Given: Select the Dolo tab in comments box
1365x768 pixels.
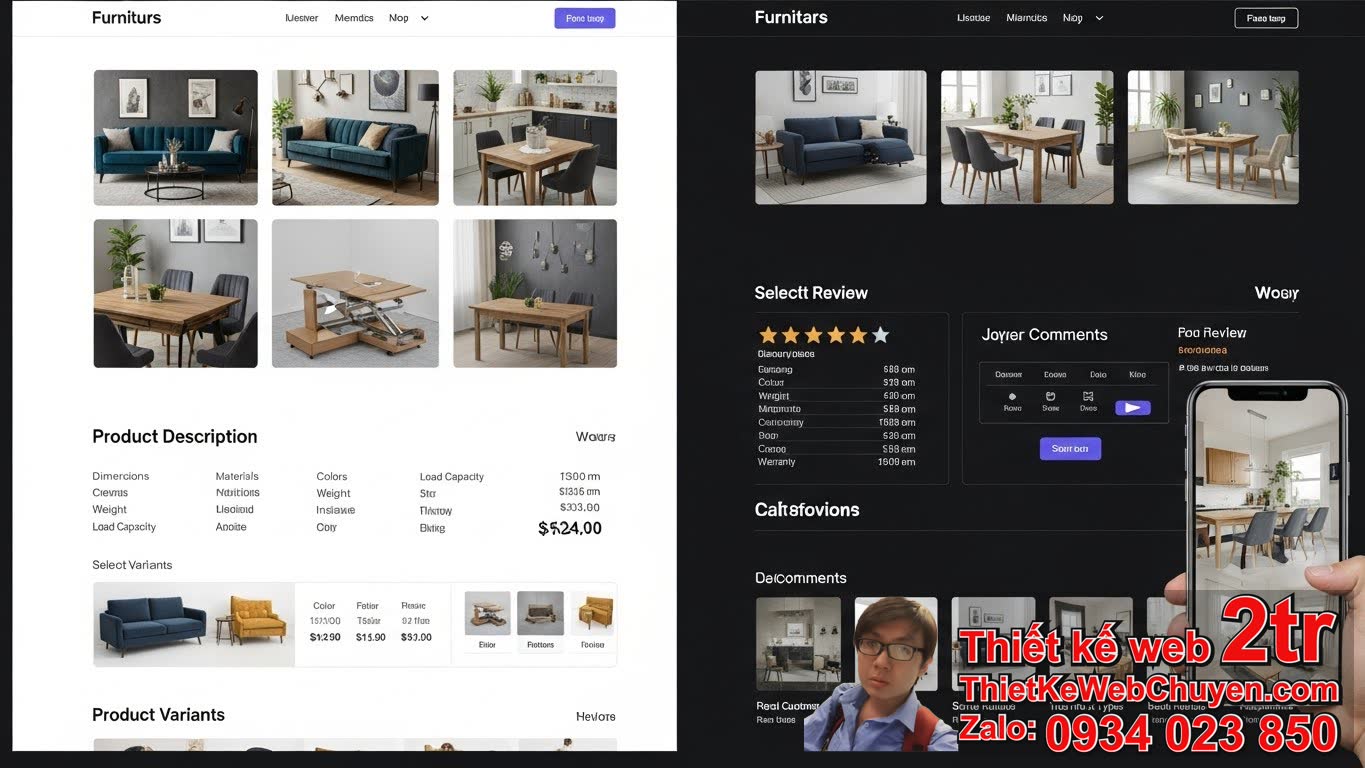Looking at the screenshot, I should [1098, 375].
